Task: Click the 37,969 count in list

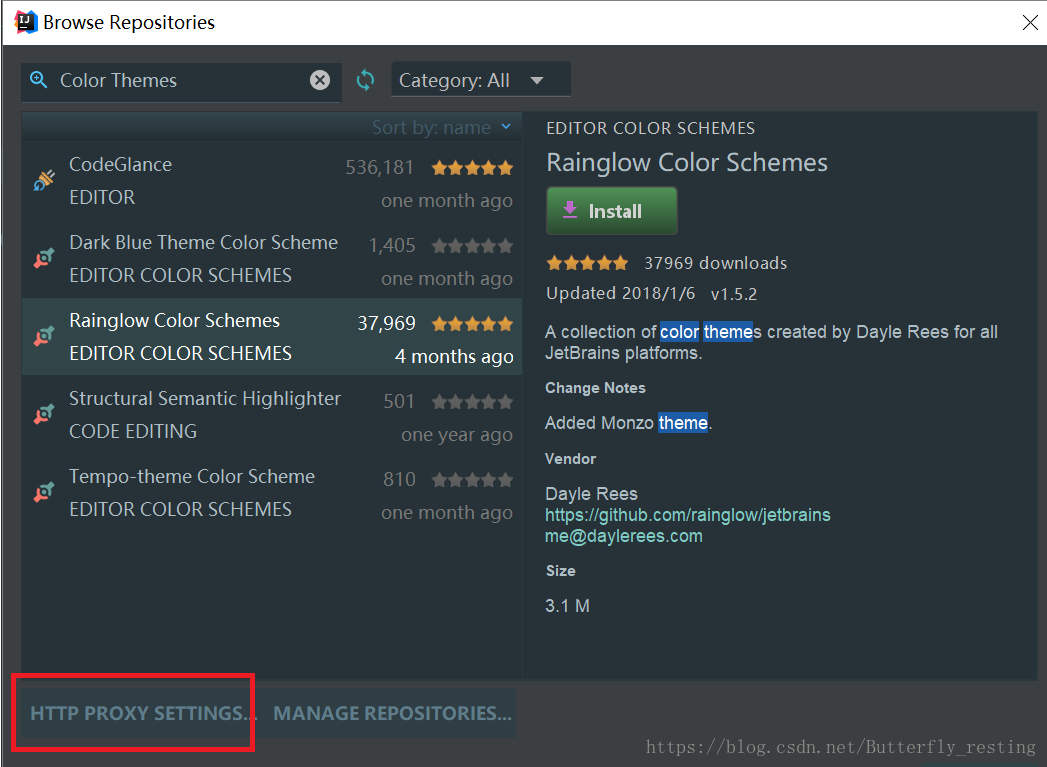Action: pyautogui.click(x=387, y=324)
